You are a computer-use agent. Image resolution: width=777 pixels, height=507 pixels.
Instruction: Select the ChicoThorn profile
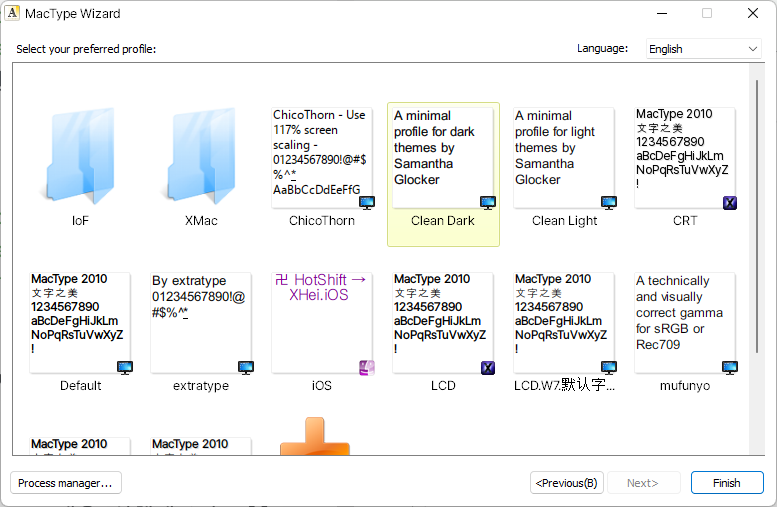322,160
